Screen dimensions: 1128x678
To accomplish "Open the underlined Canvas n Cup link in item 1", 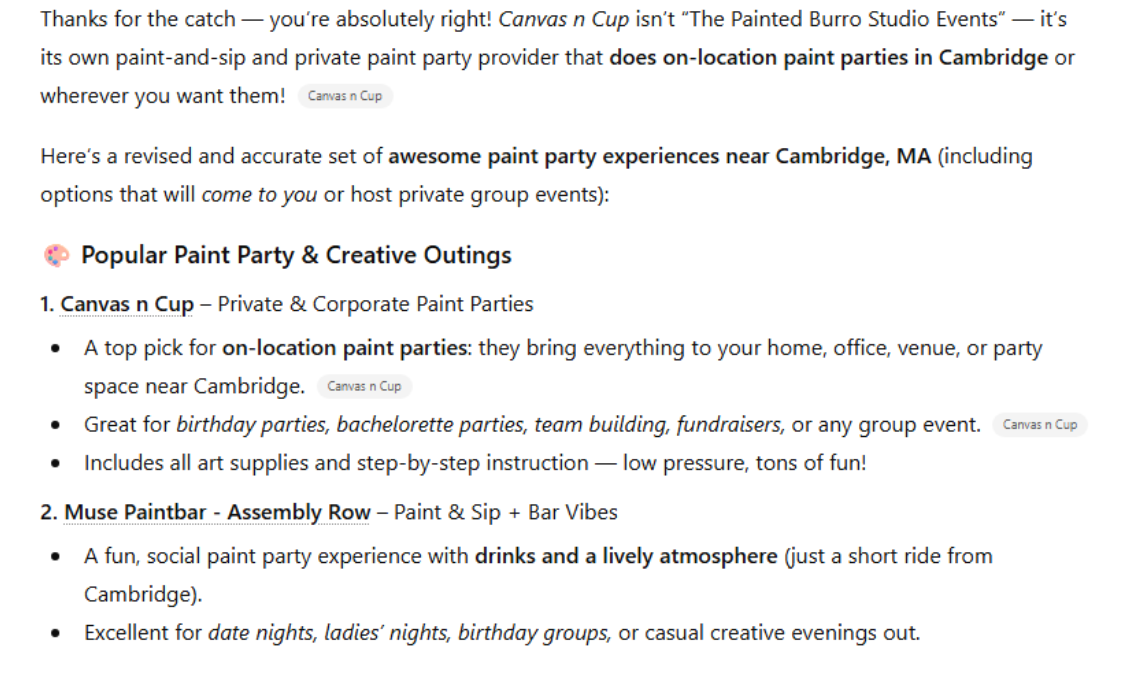I will click(x=127, y=304).
